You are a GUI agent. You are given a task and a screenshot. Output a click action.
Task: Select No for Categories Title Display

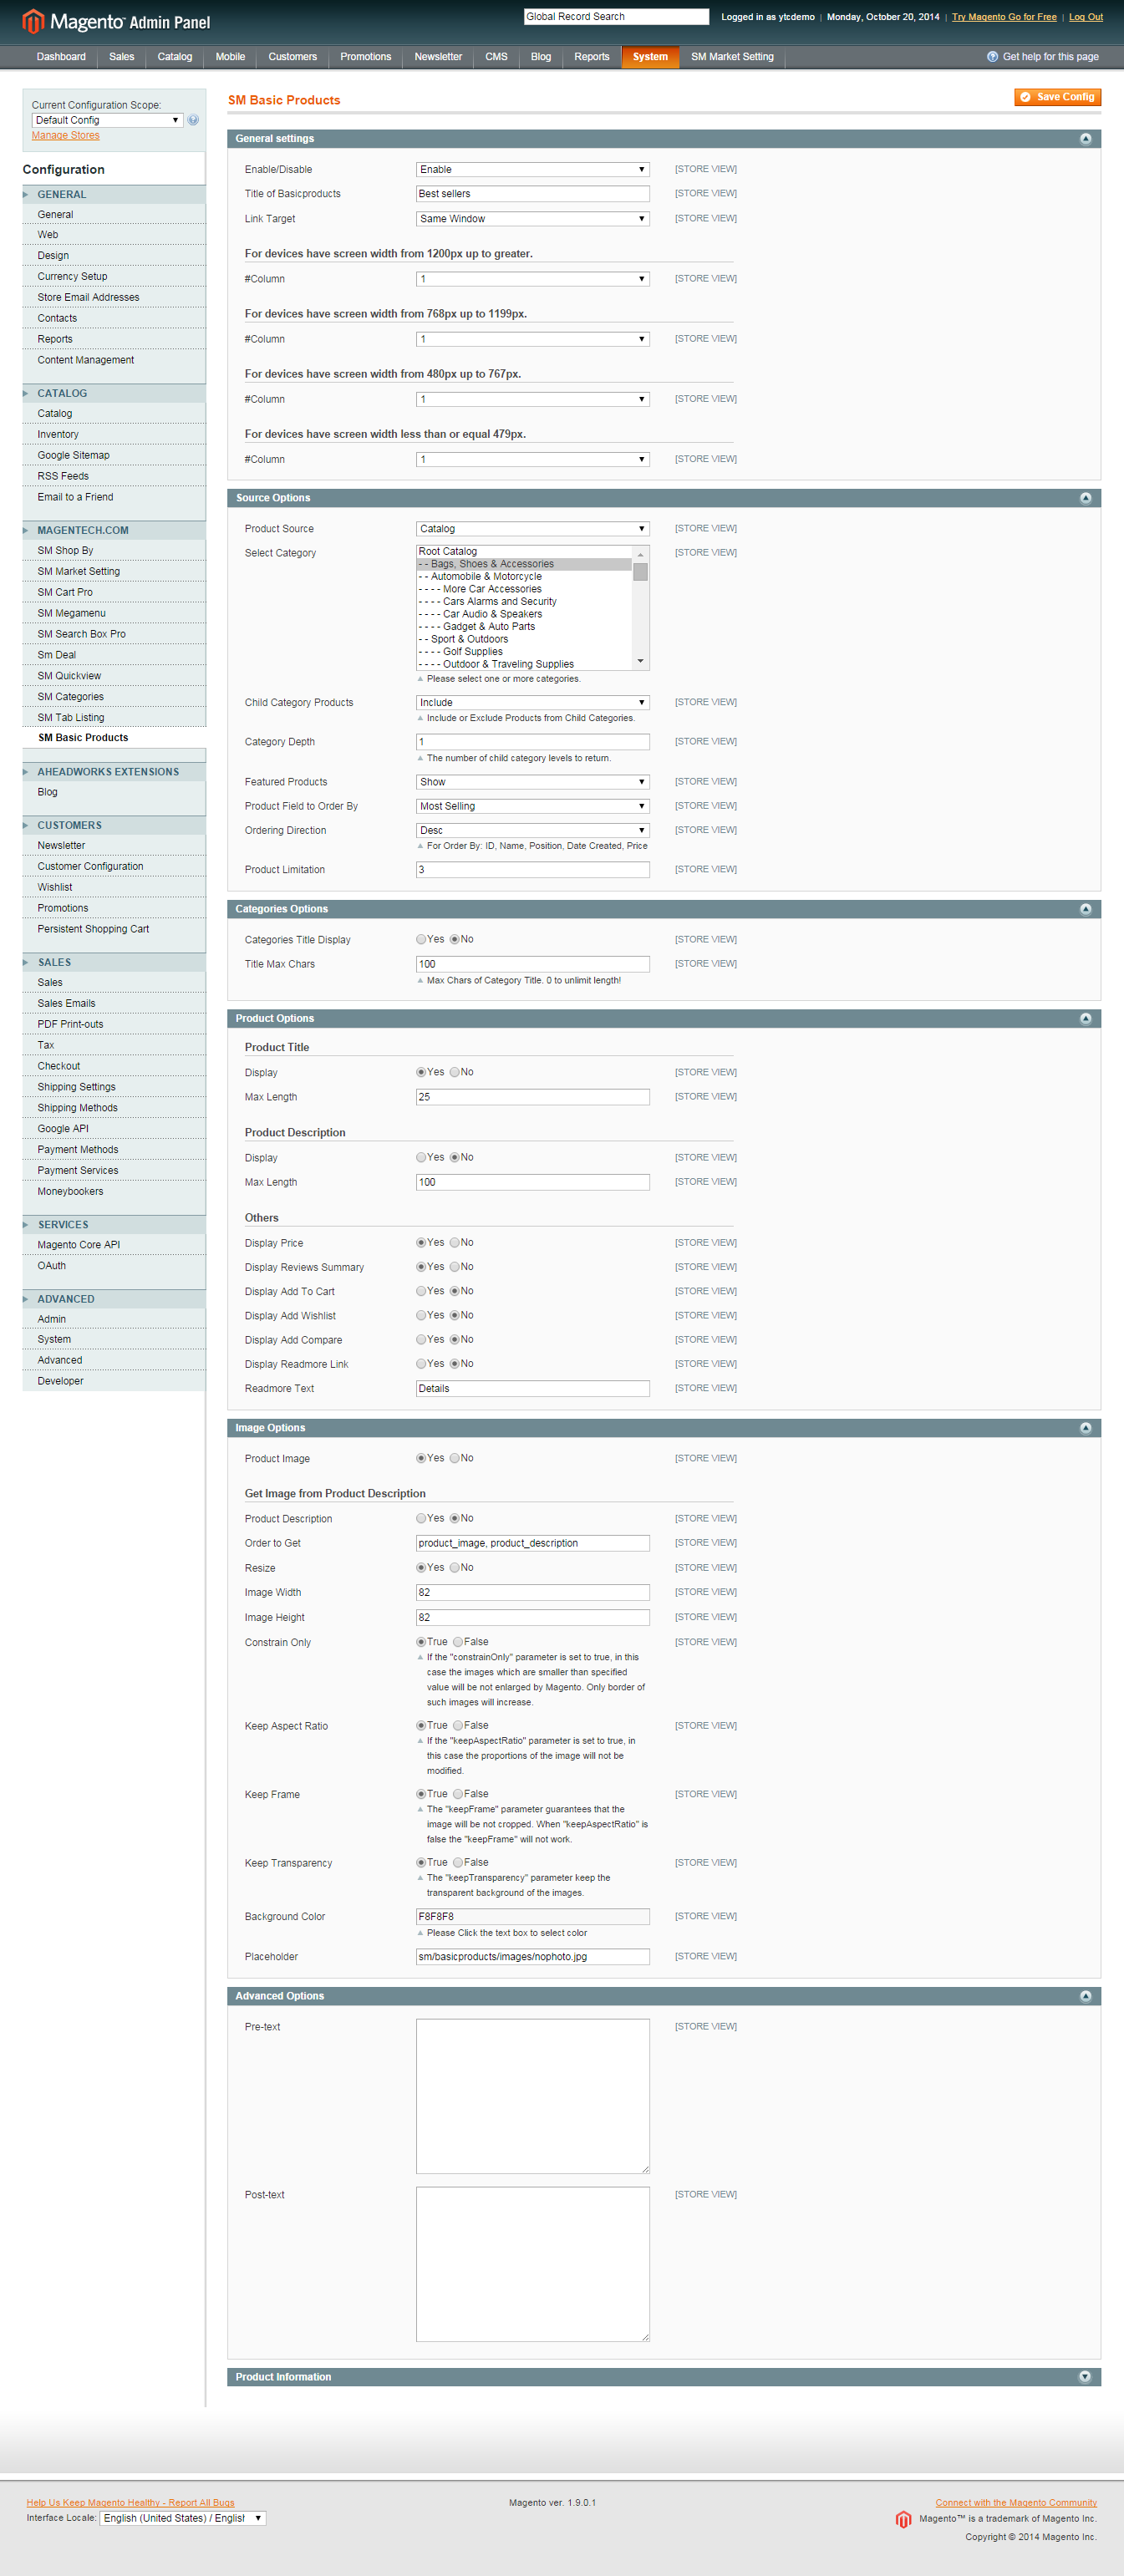(x=454, y=939)
